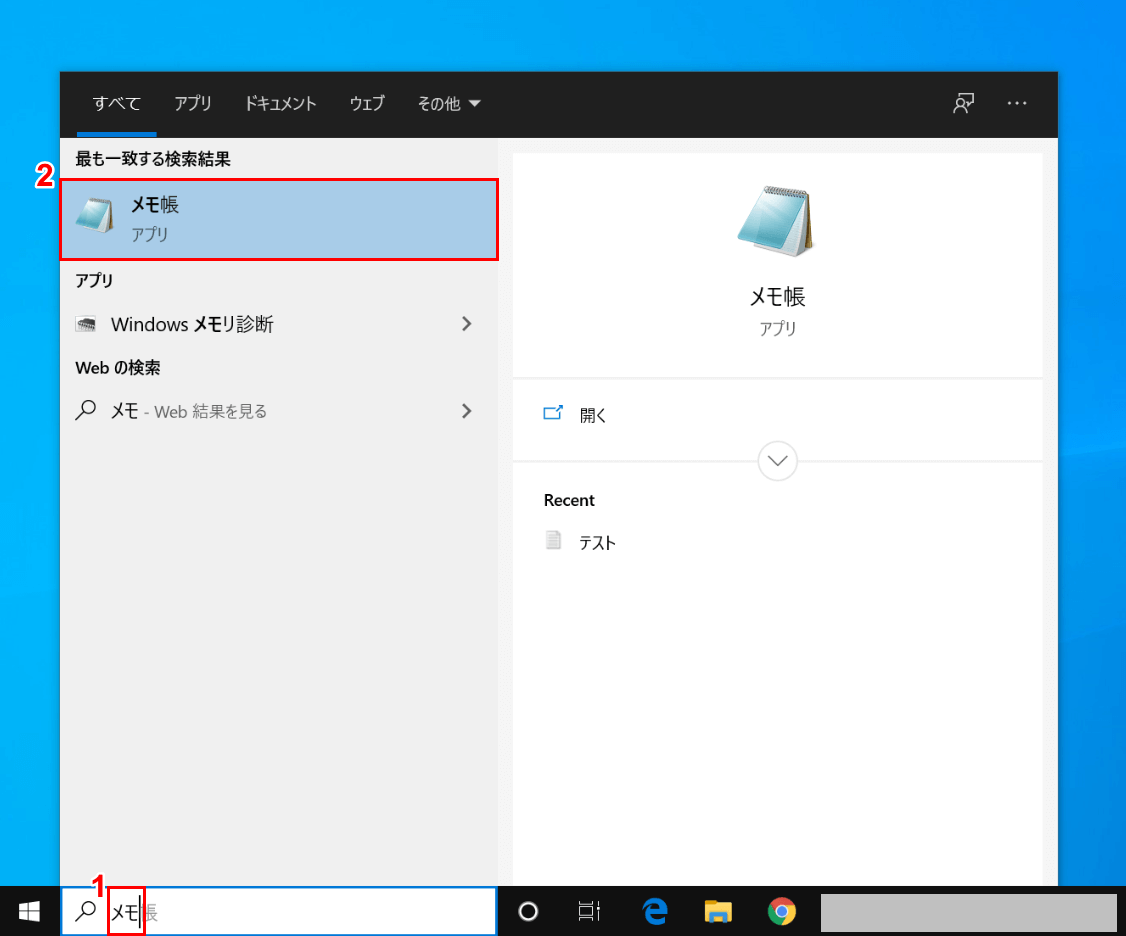1126x936 pixels.
Task: Expand Windows メモリ診断 result arrow
Action: pyautogui.click(x=467, y=324)
